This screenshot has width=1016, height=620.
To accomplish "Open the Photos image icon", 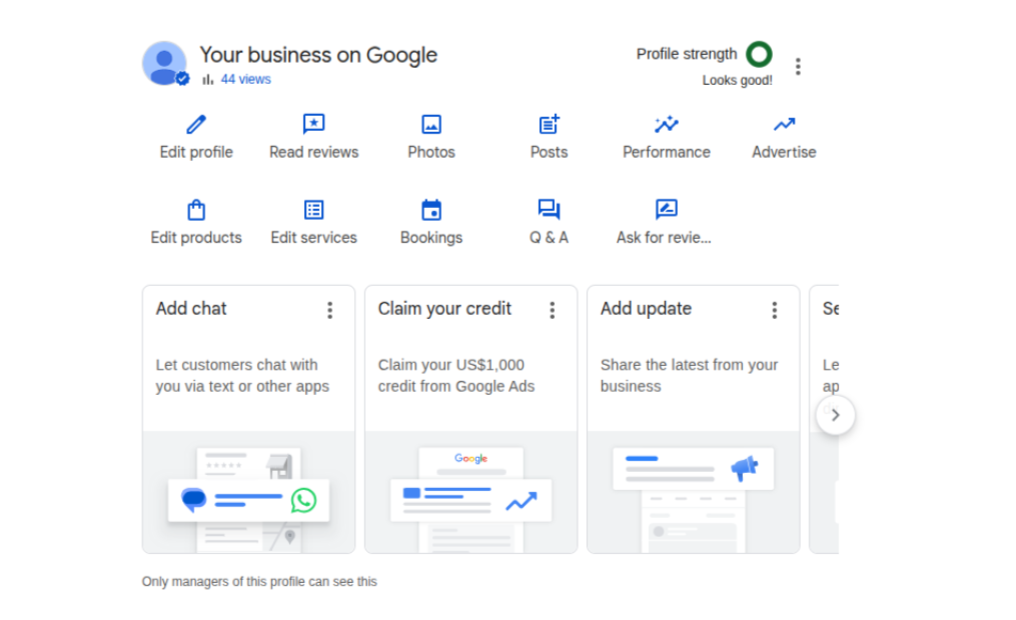I will (432, 124).
